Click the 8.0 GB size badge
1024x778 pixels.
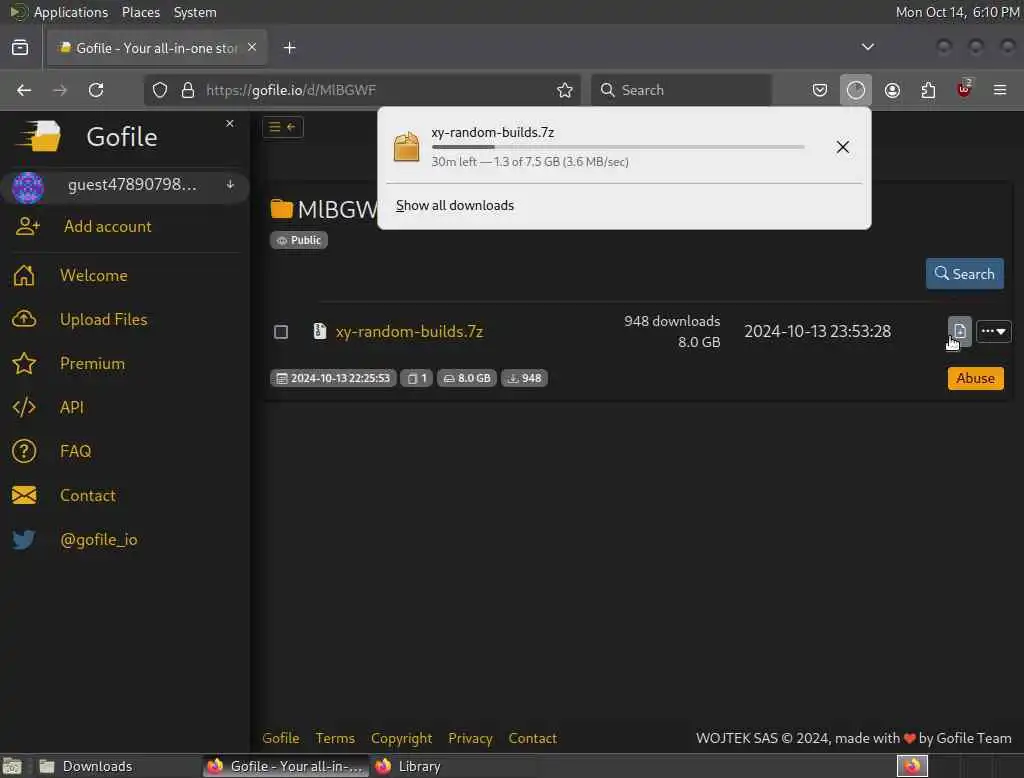tap(467, 378)
